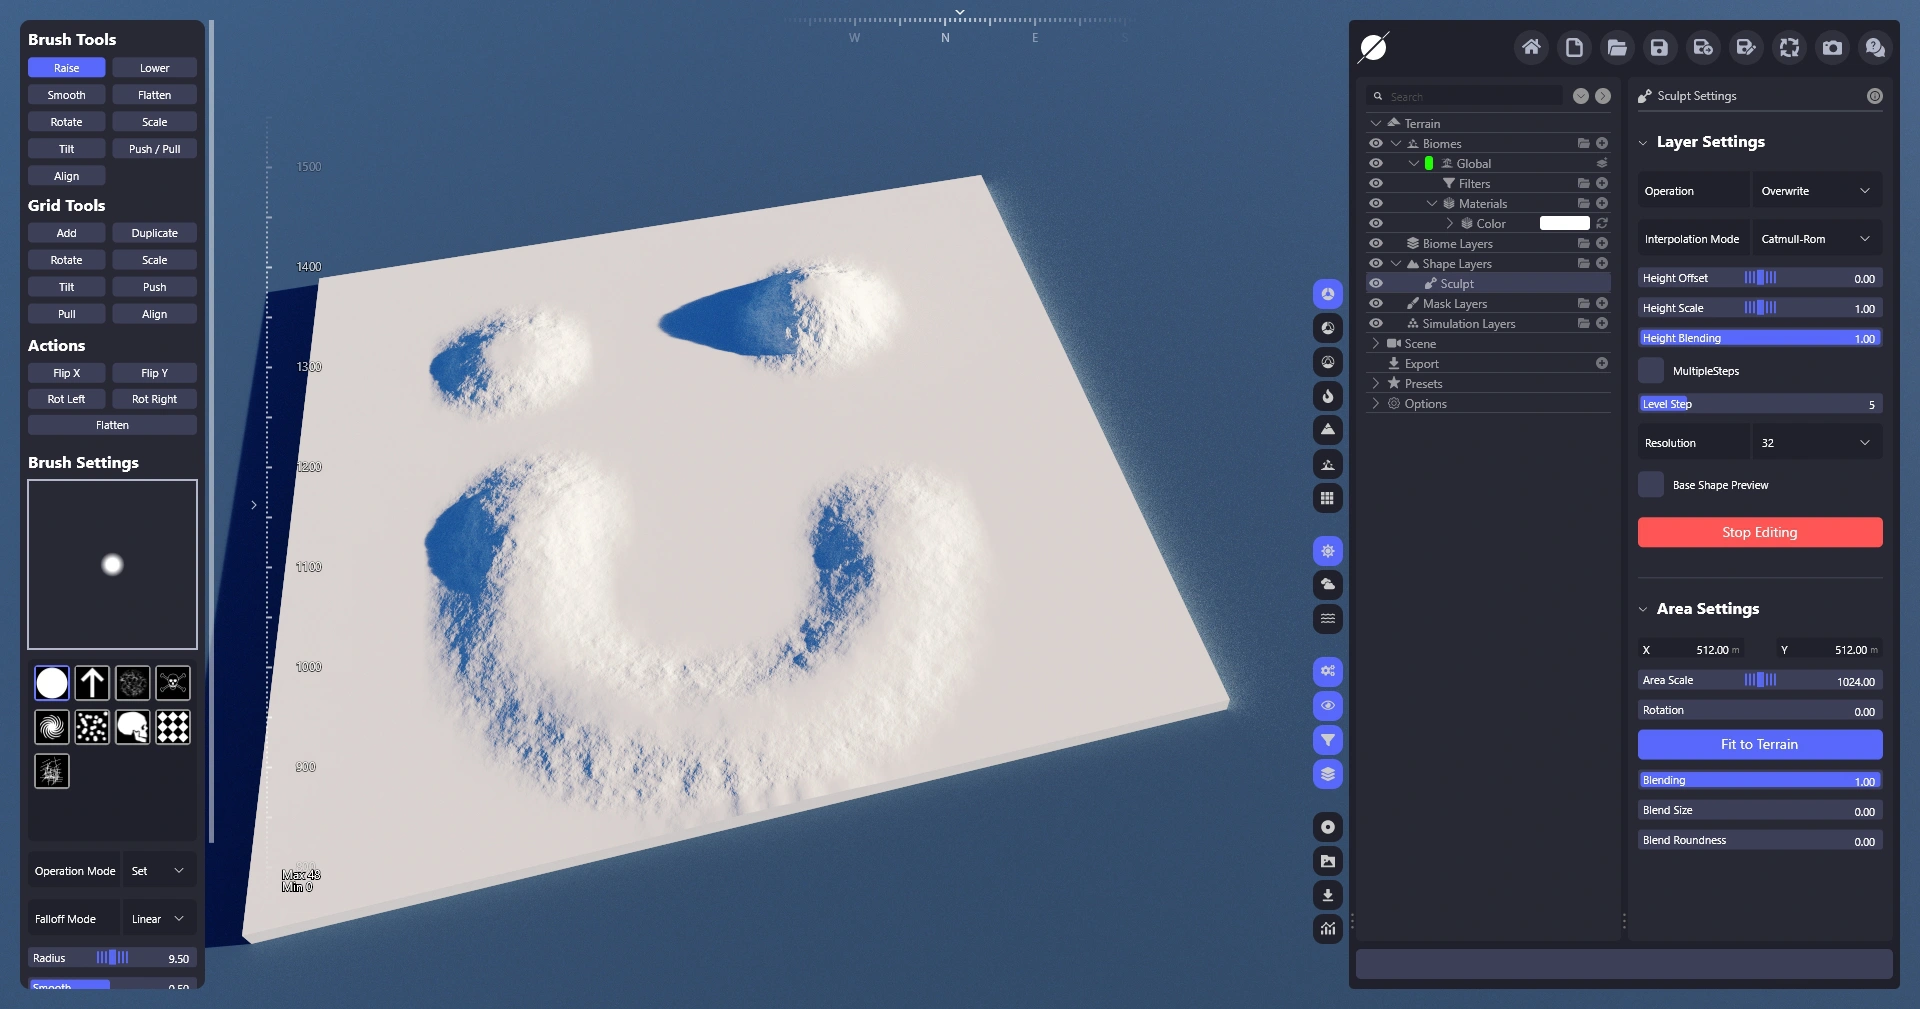The image size is (1920, 1009).
Task: Click the download arrow icon in vertical toolbar
Action: click(x=1328, y=895)
